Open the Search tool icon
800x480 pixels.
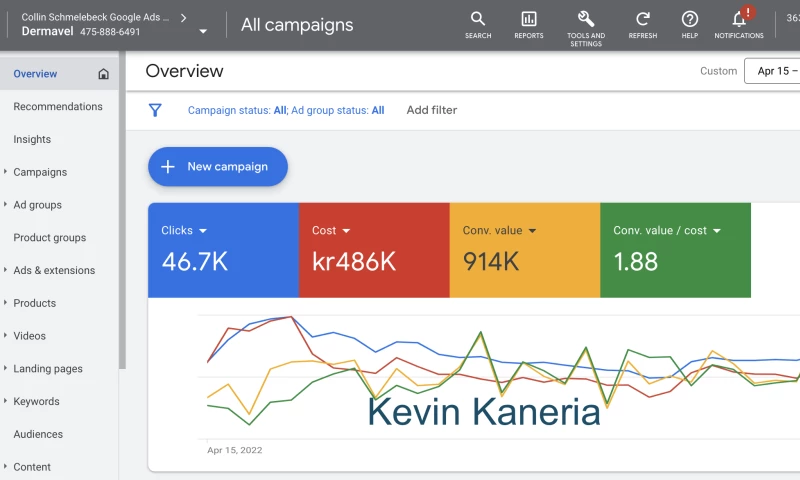tap(478, 20)
